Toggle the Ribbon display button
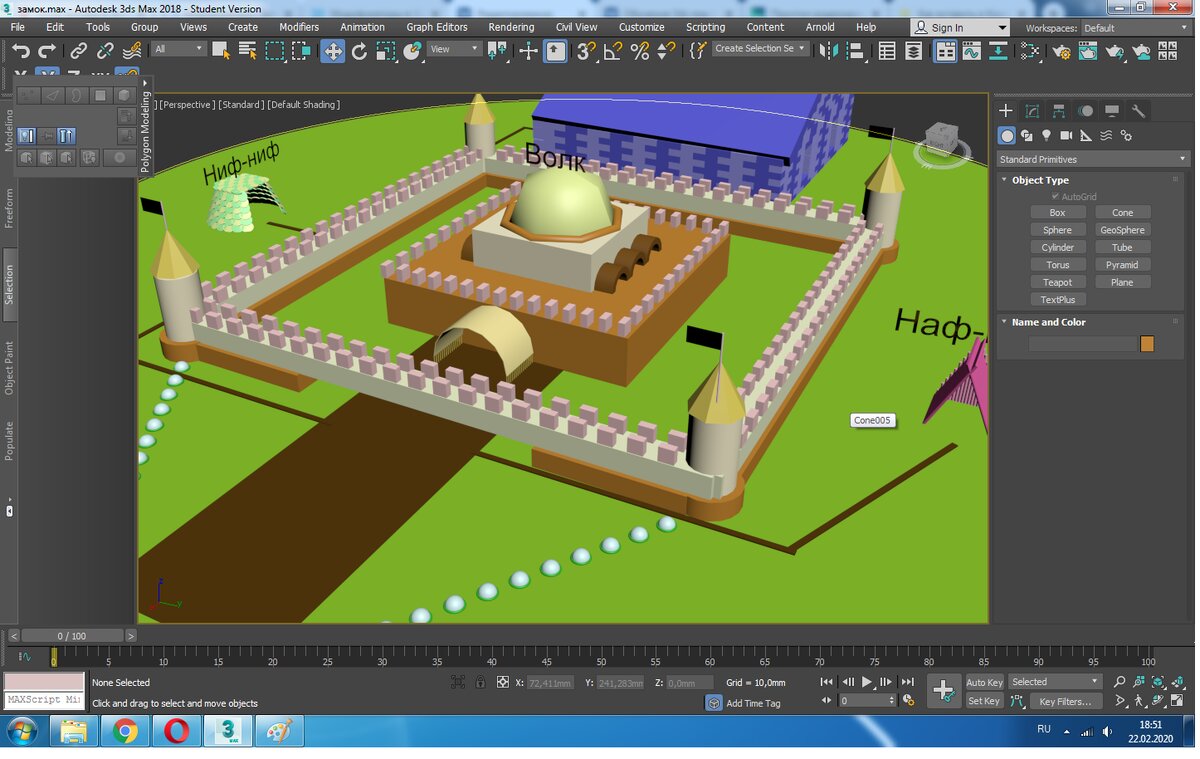 pos(945,51)
